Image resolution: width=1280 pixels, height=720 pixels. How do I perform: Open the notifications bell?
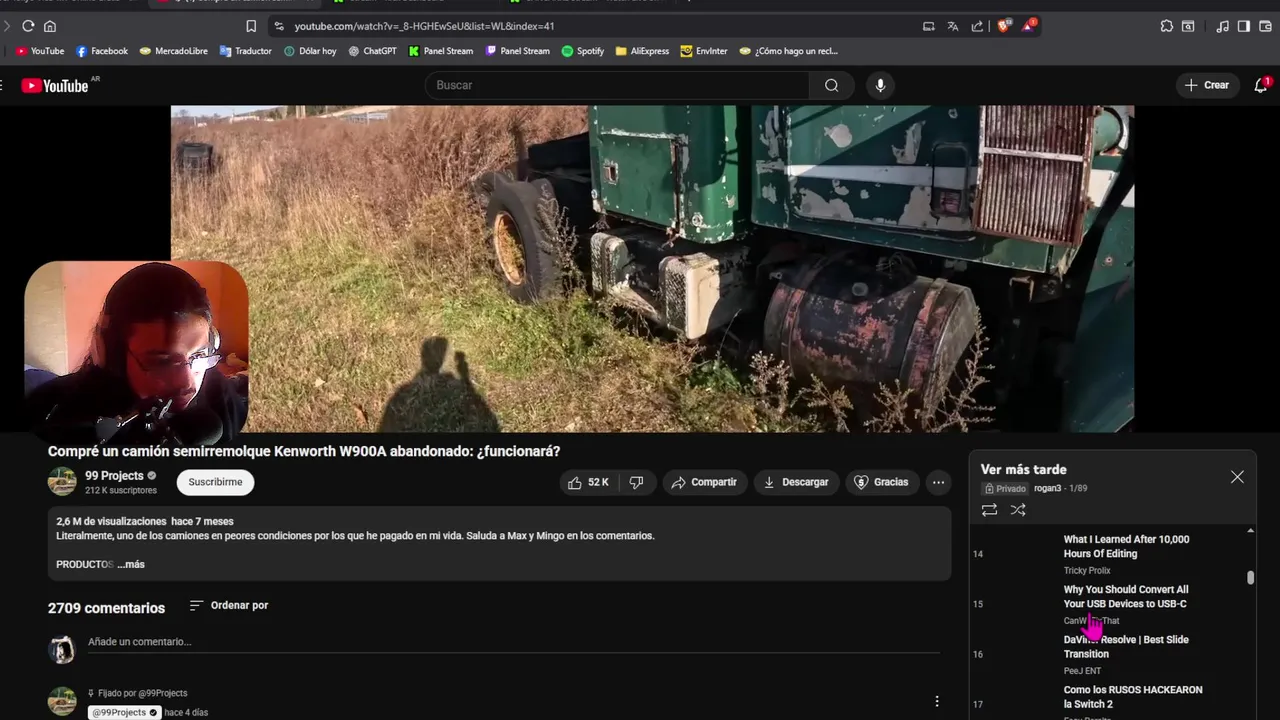(x=1261, y=85)
